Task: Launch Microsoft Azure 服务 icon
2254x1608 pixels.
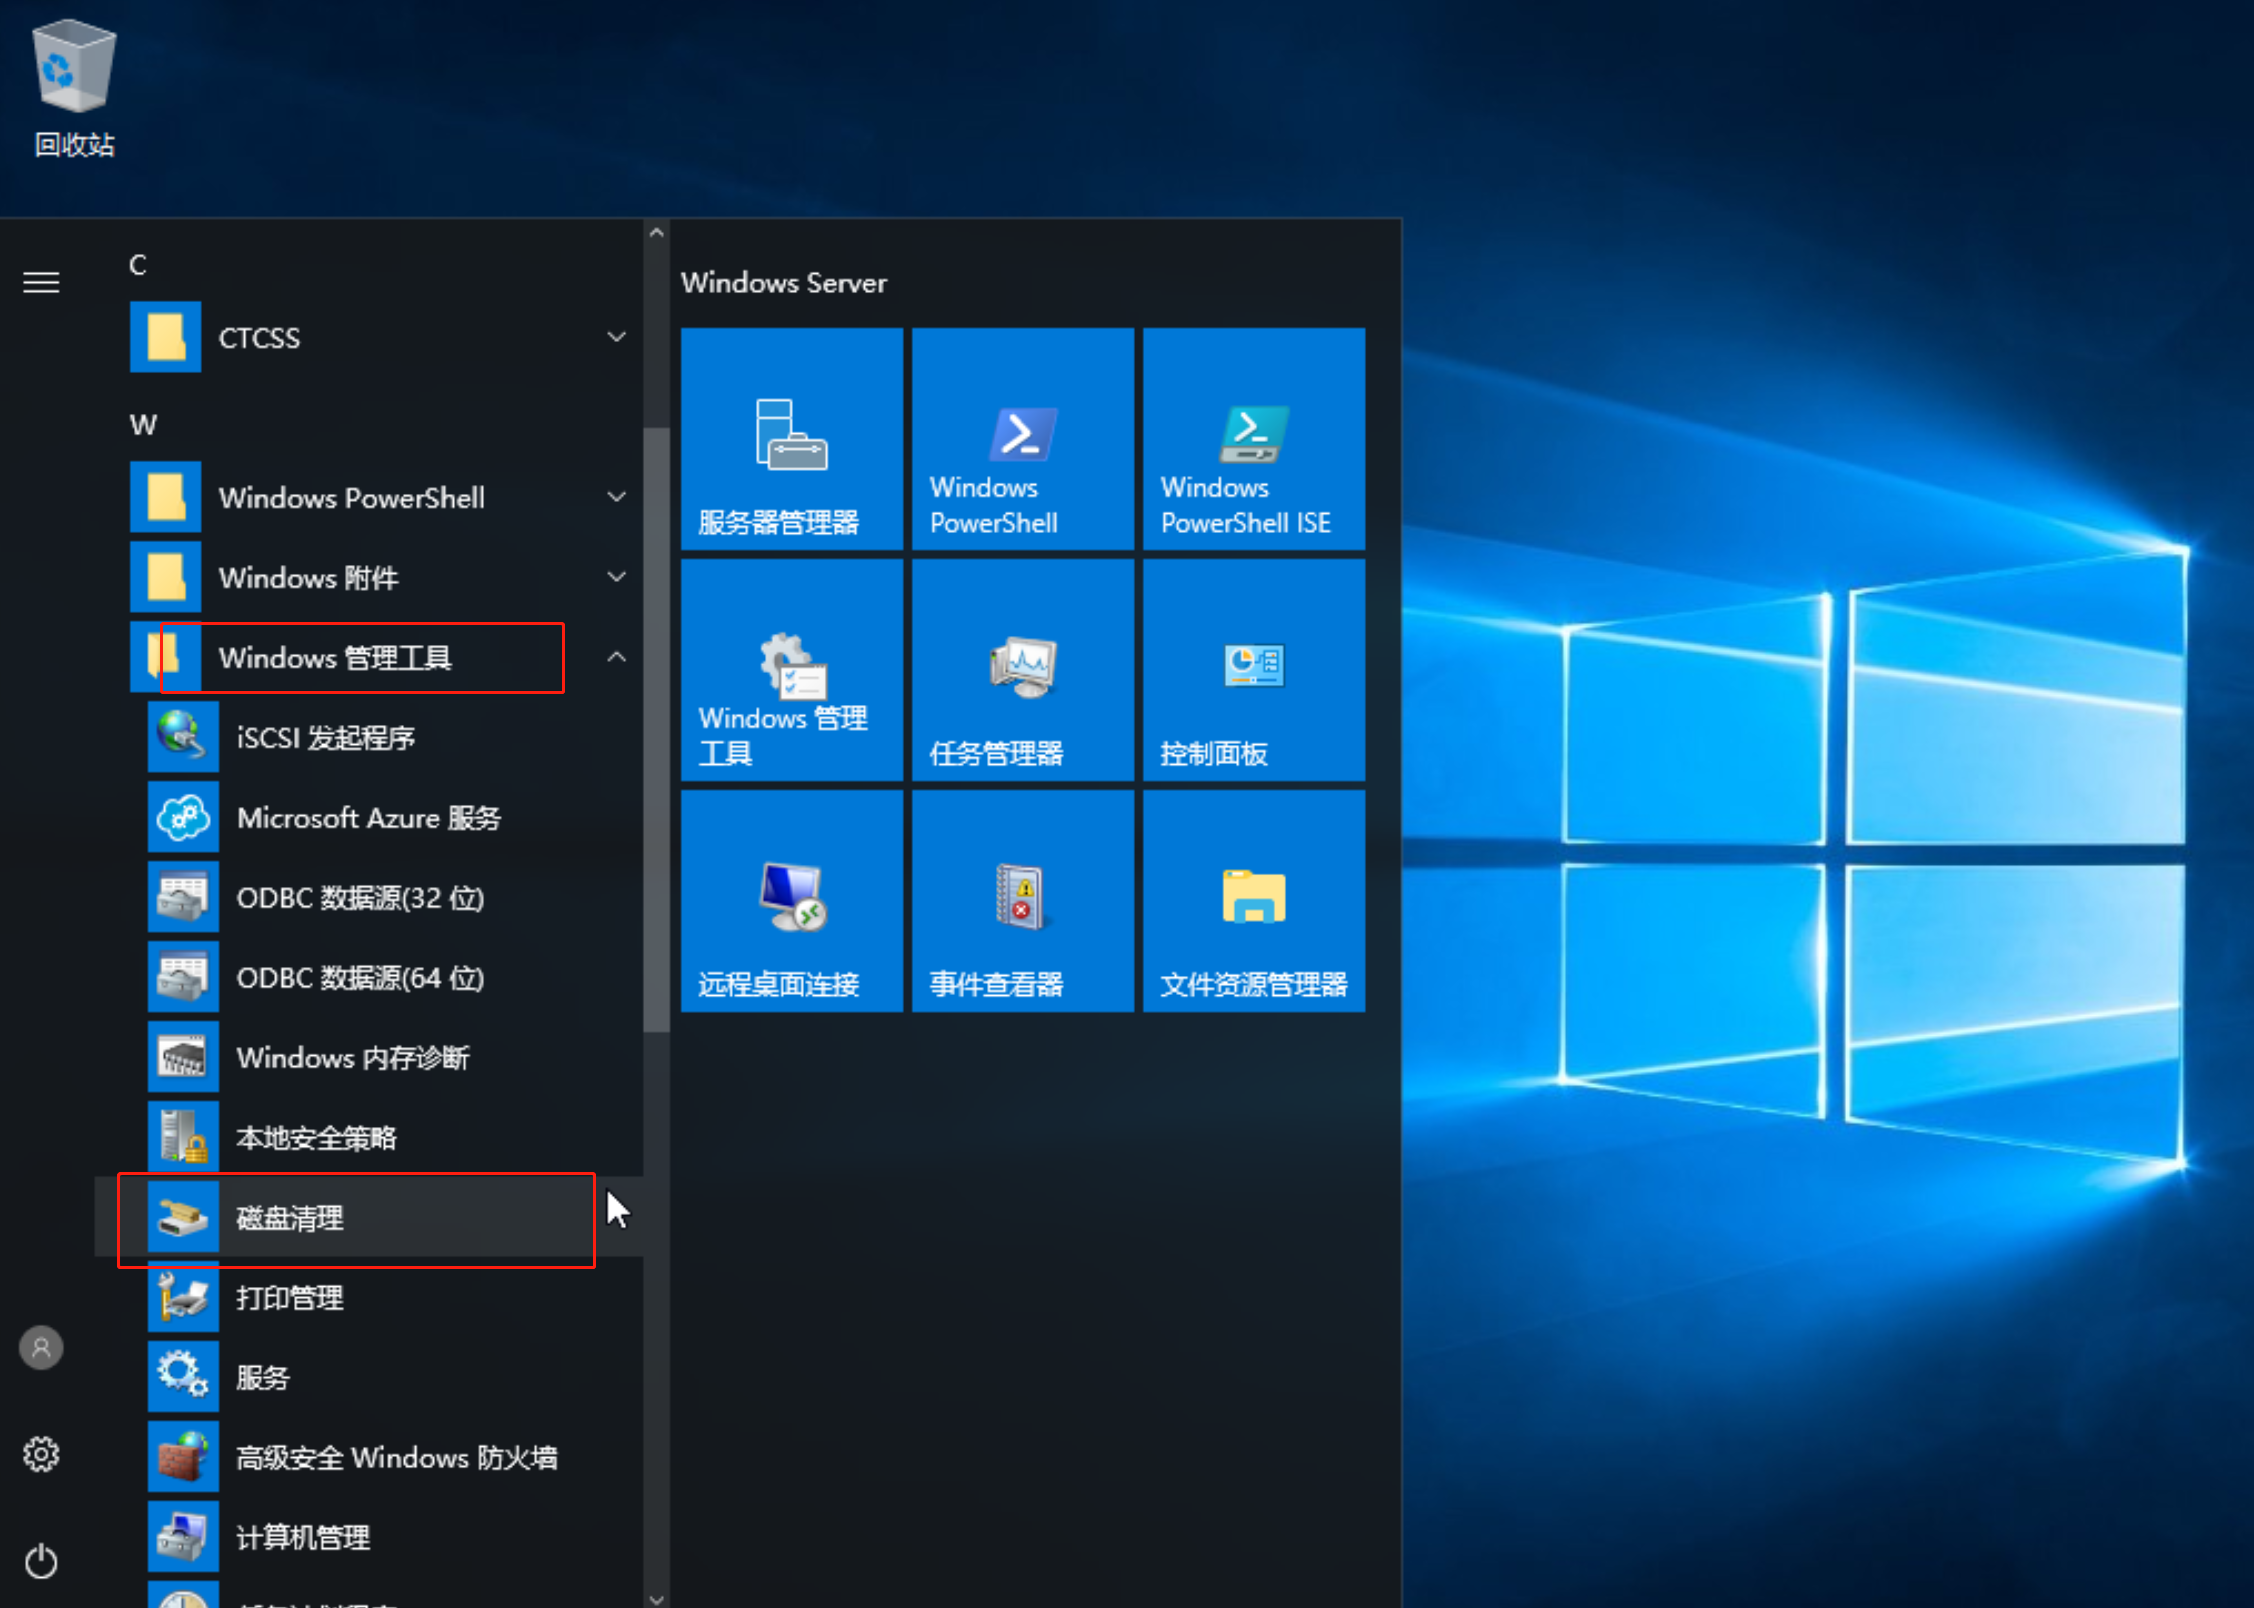Action: point(183,817)
